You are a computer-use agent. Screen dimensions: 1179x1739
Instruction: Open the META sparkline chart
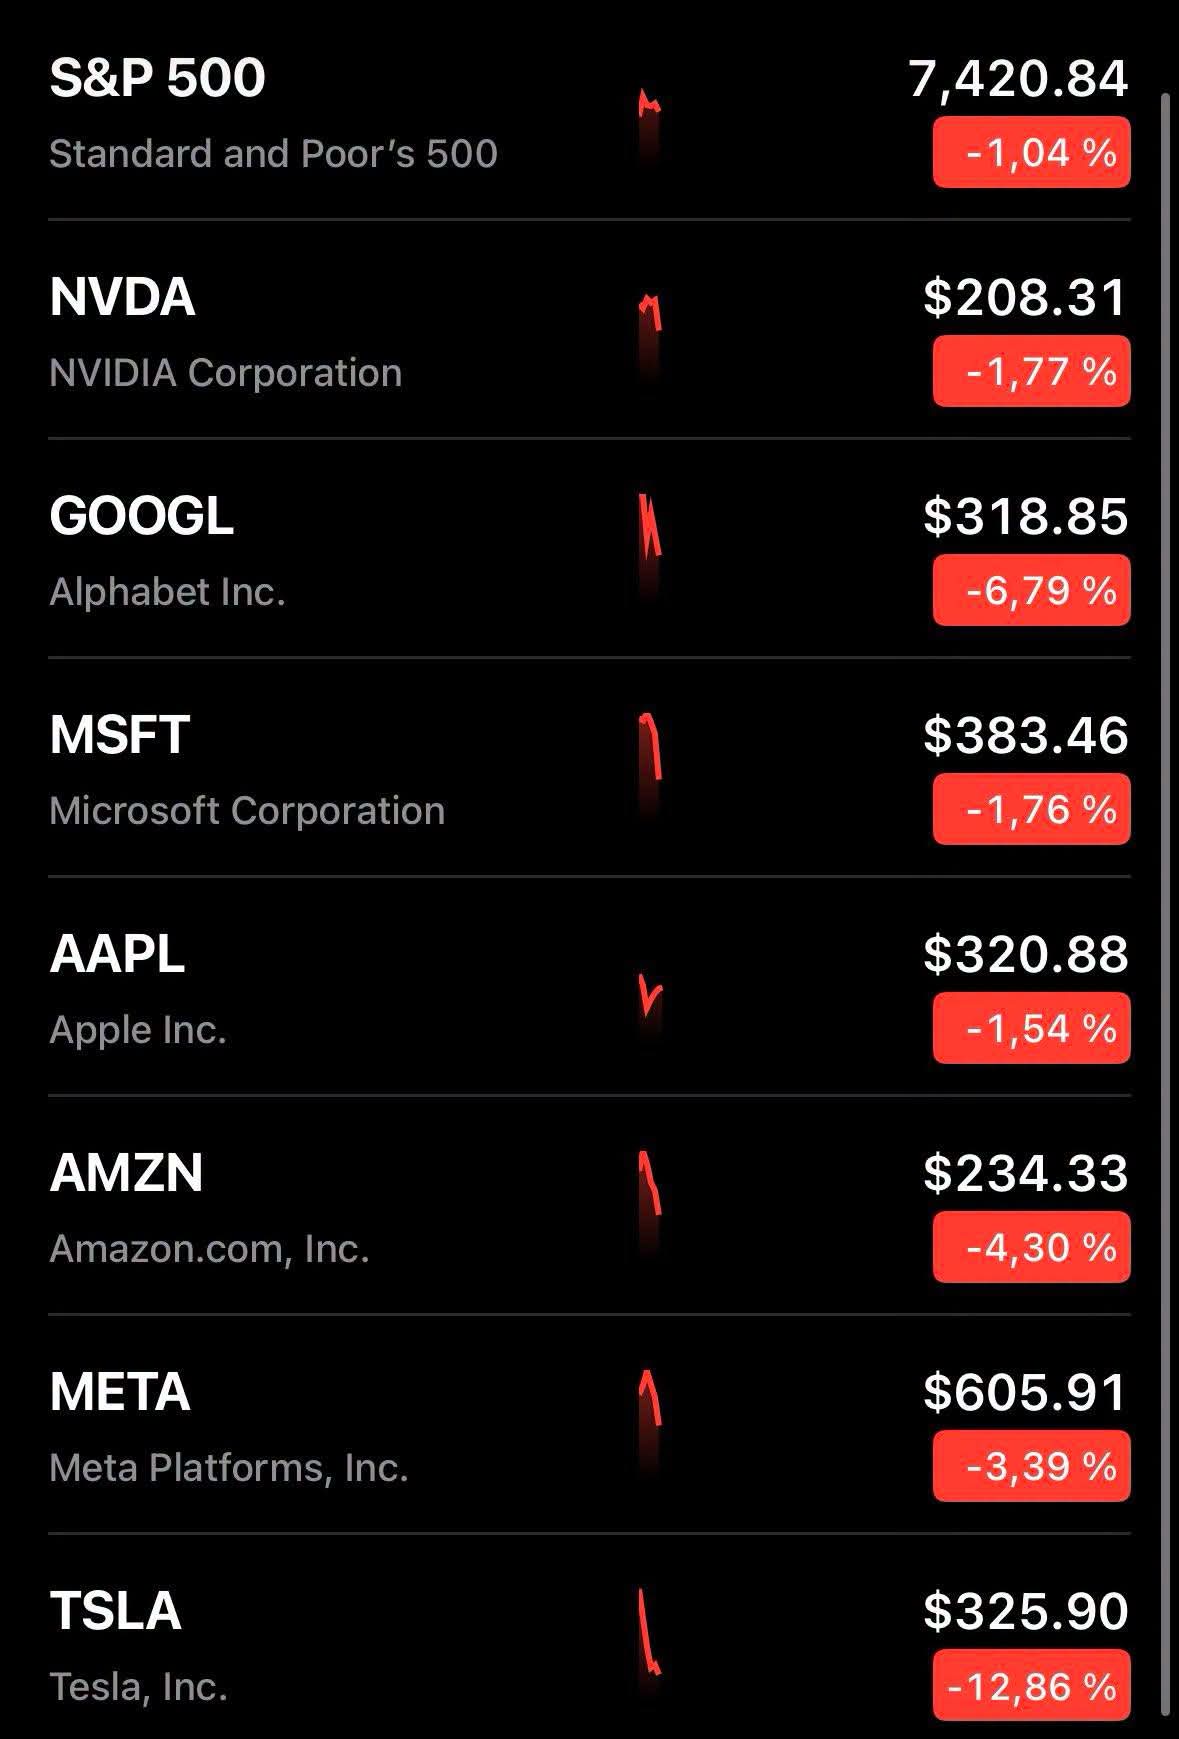650,1420
